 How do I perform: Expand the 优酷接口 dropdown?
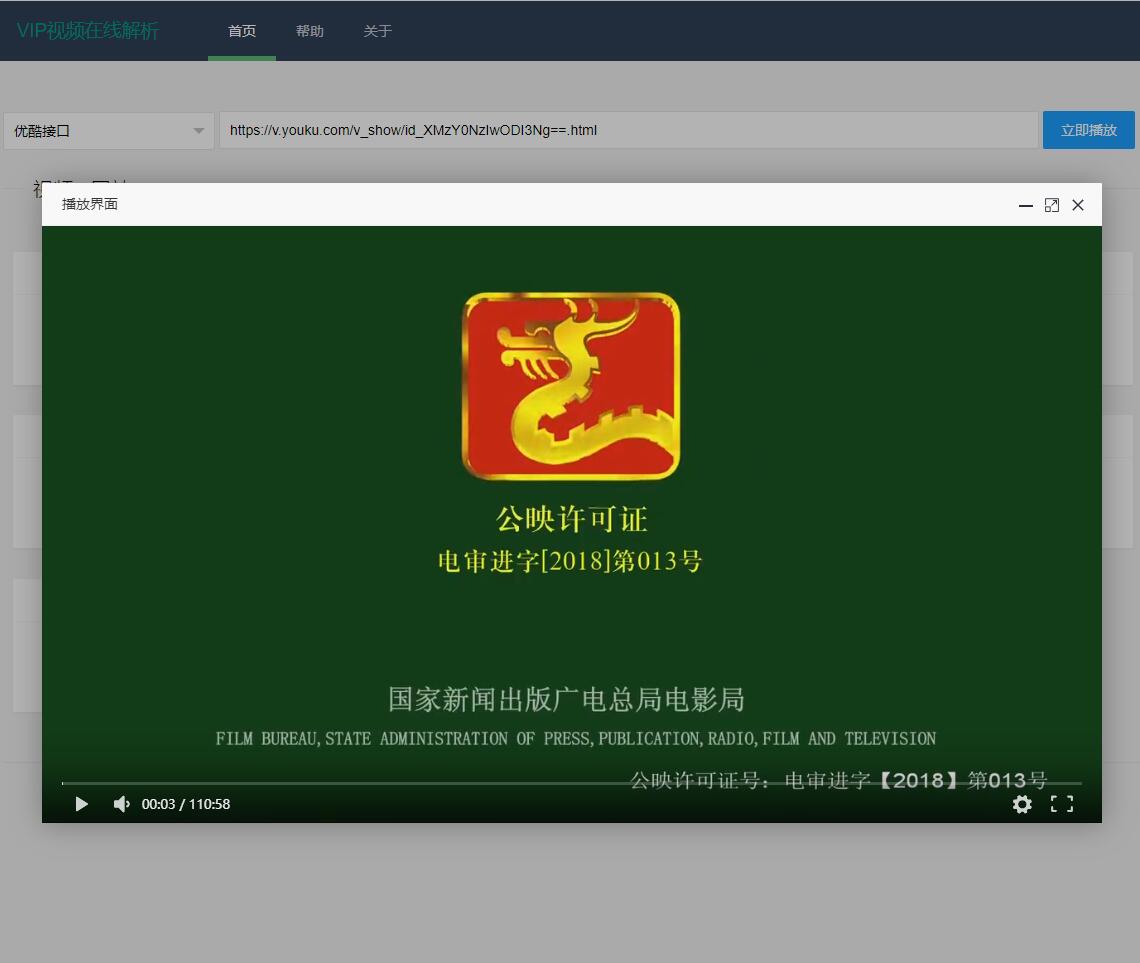(x=109, y=131)
